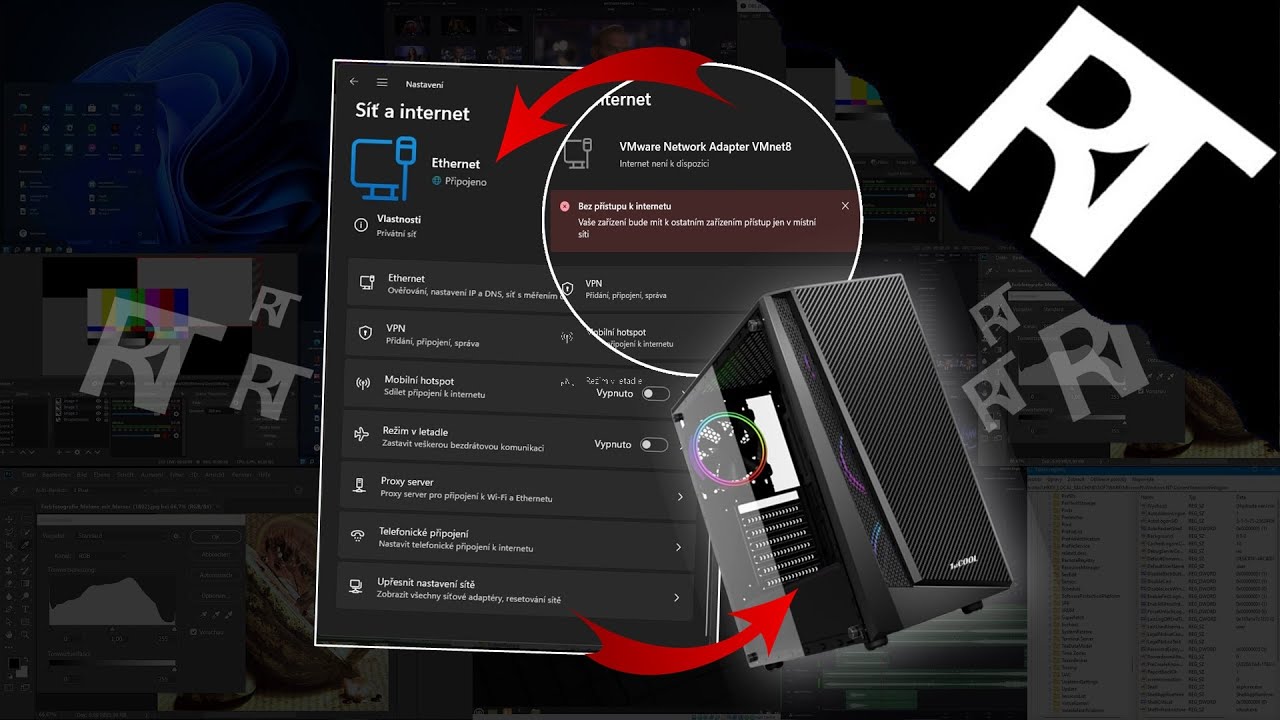1280x720 pixels.
Task: Open the Filter menu in Photoshop
Action: (177, 475)
